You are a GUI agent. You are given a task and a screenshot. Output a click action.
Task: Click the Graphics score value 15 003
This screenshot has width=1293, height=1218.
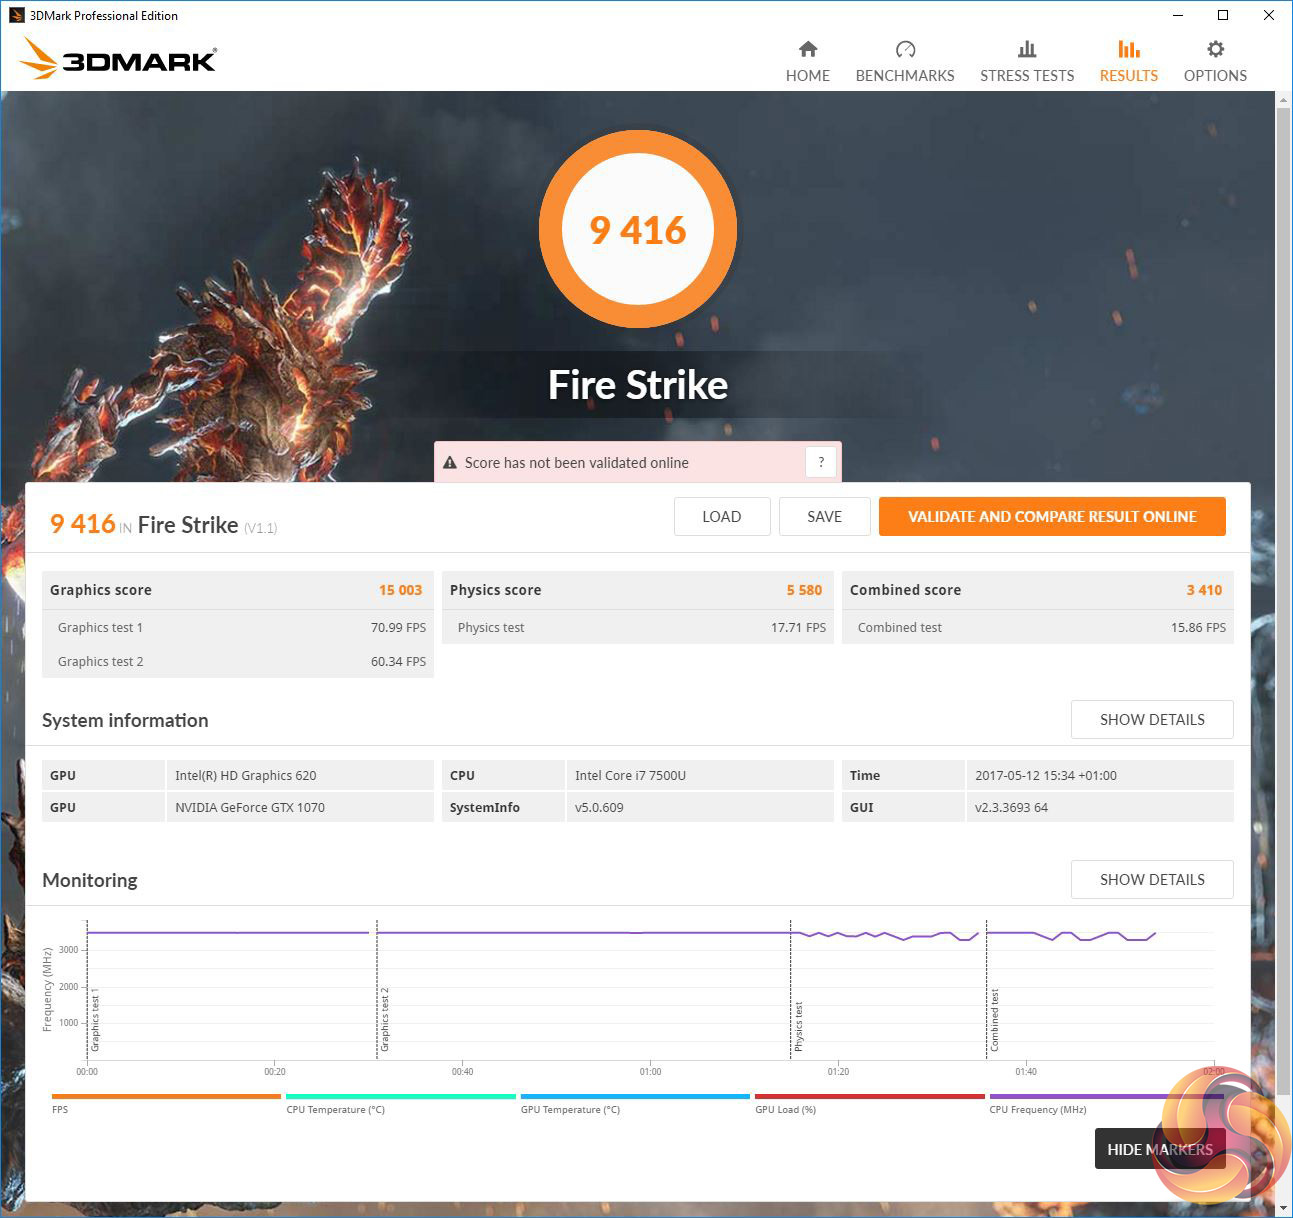click(x=400, y=590)
